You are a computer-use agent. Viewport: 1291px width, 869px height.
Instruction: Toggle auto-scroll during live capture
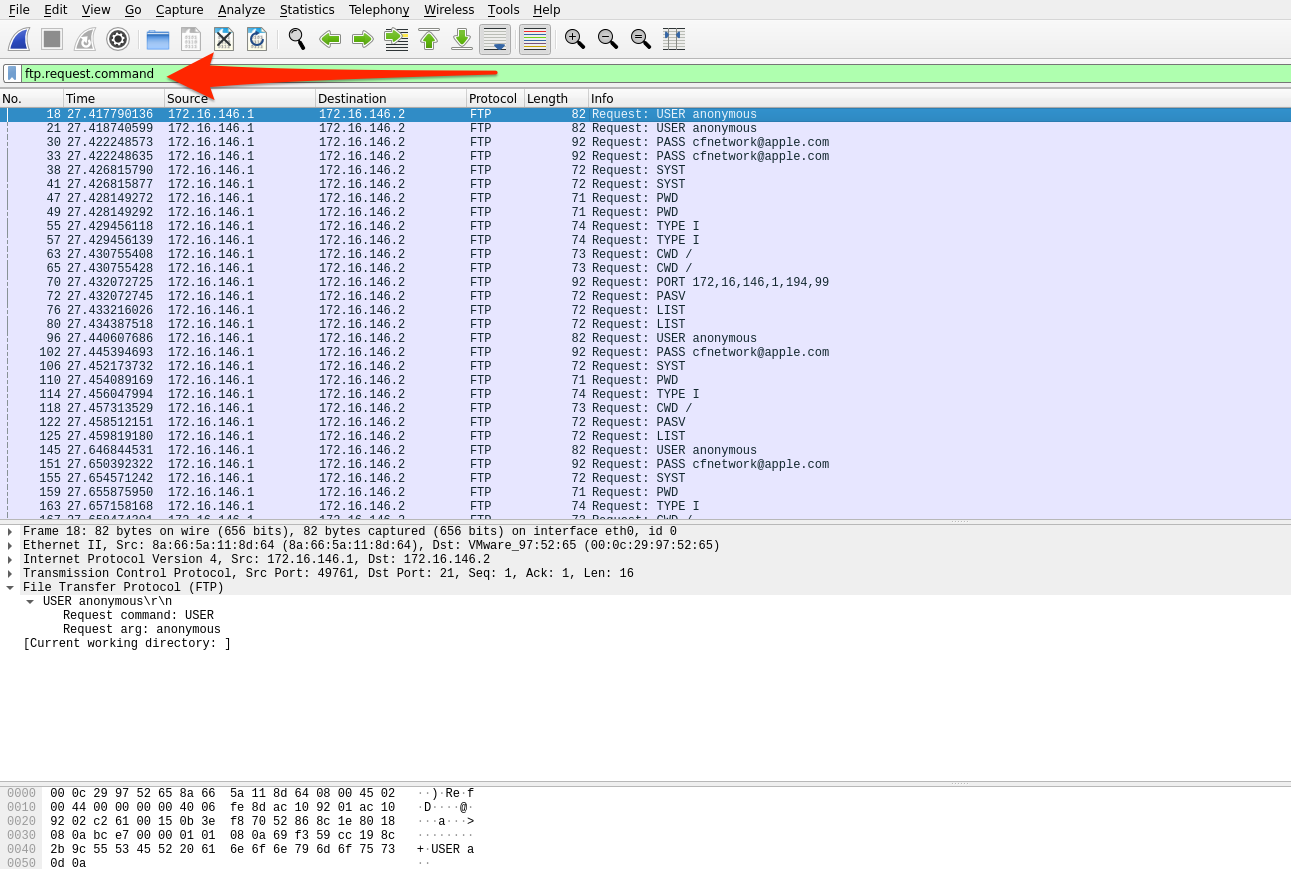(x=495, y=39)
